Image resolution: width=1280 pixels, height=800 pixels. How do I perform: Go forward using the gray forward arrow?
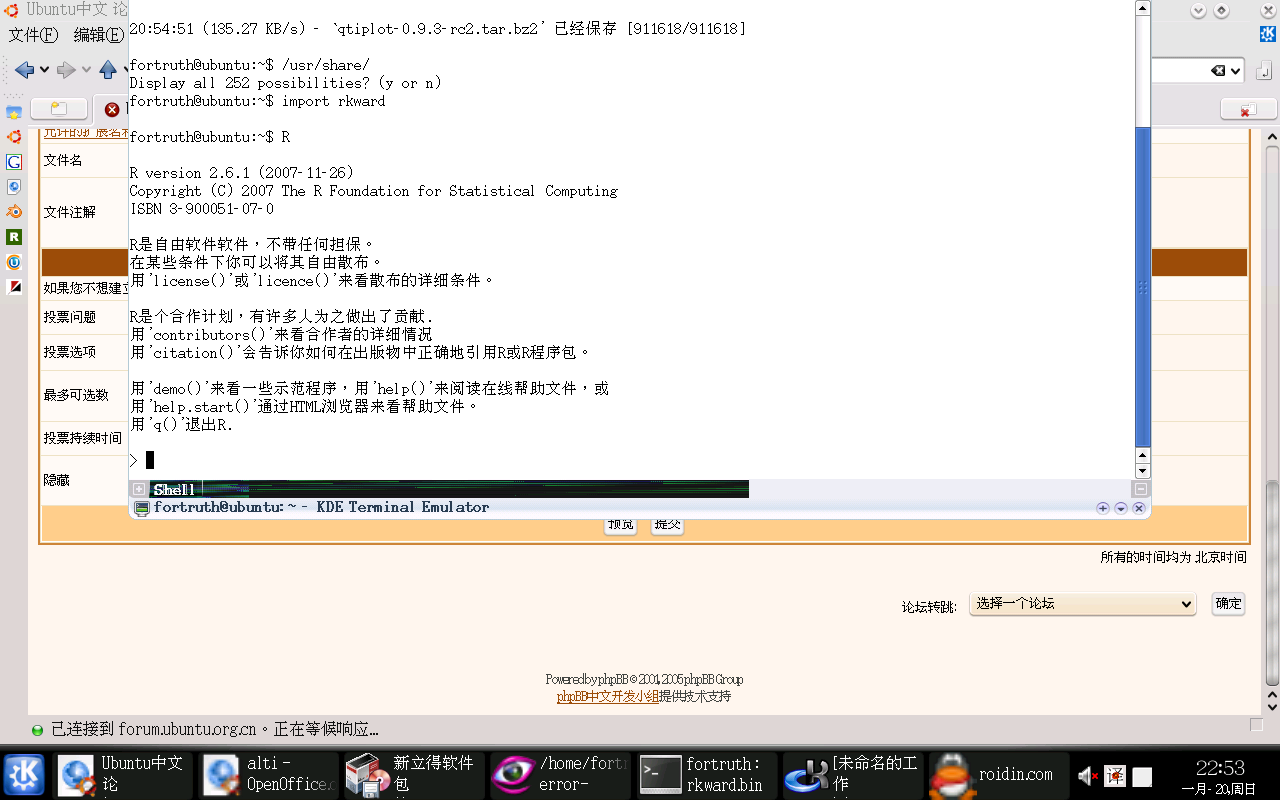[x=66, y=69]
